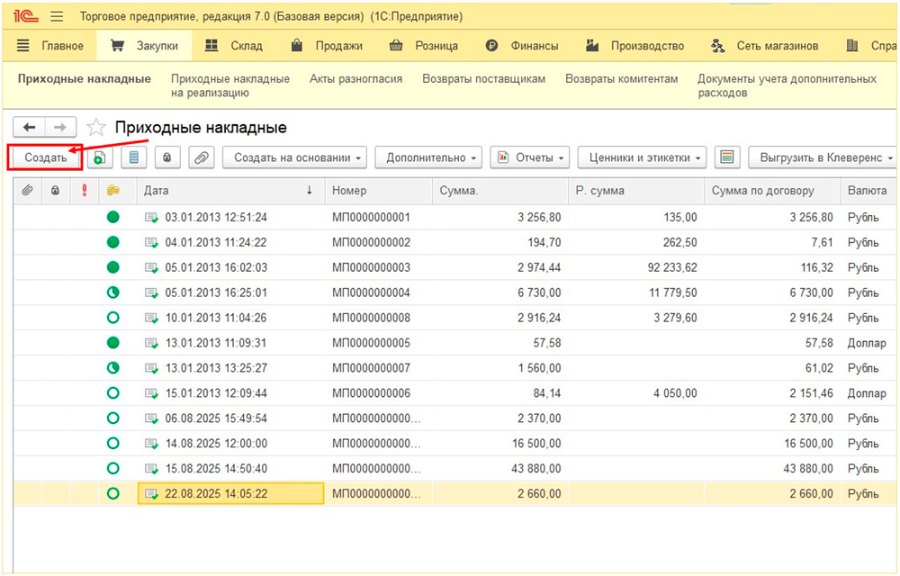Open the Производство section
The height and width of the screenshot is (576, 900).
[635, 46]
